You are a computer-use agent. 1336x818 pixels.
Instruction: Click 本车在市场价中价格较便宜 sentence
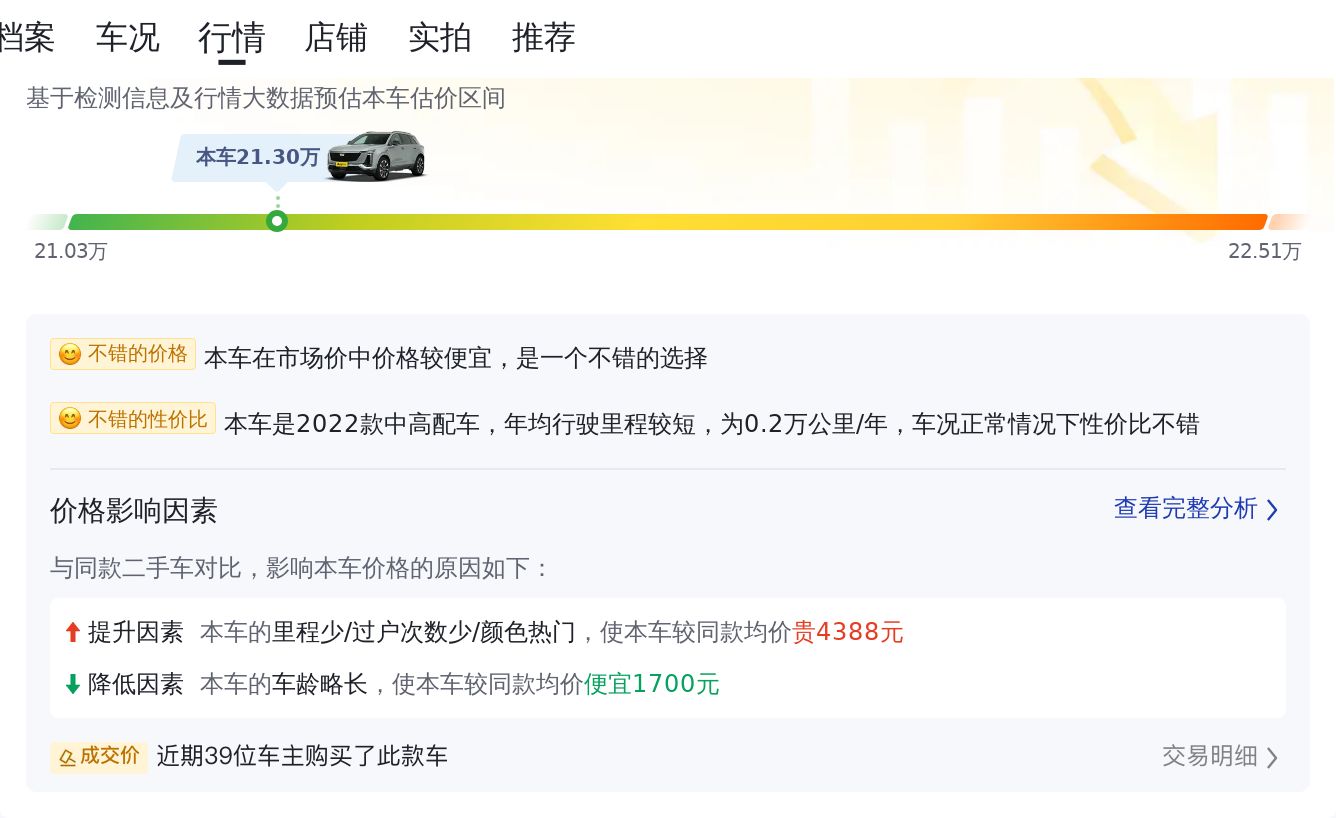pyautogui.click(x=456, y=357)
